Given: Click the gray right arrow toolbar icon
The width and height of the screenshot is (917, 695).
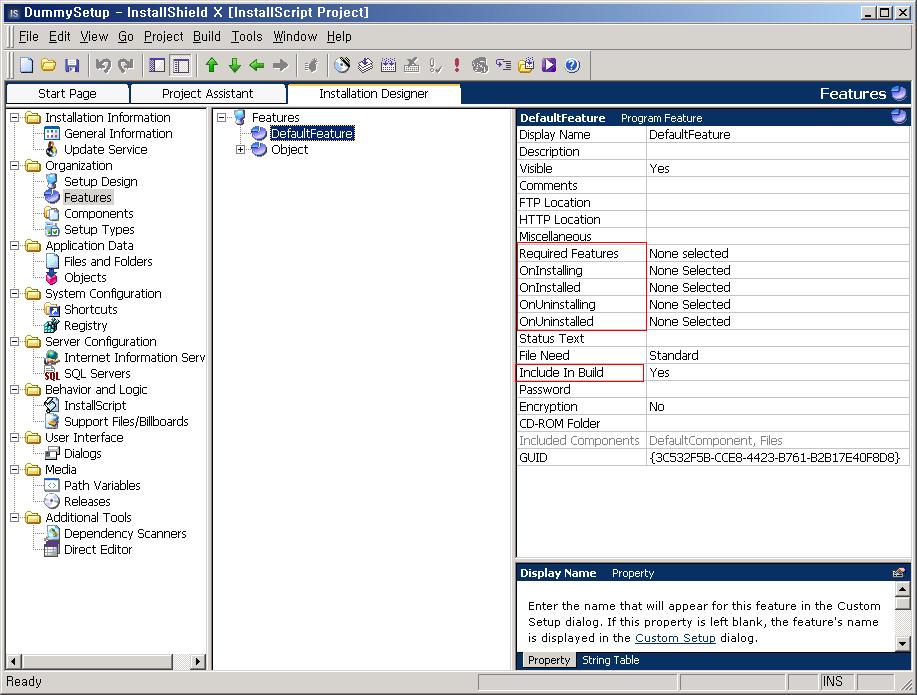Looking at the screenshot, I should [281, 65].
